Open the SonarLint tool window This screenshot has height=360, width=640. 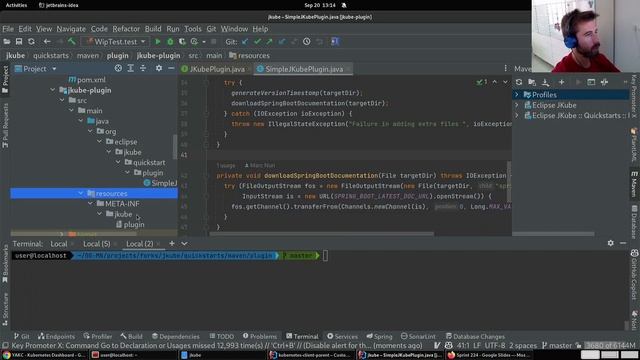tap(418, 336)
